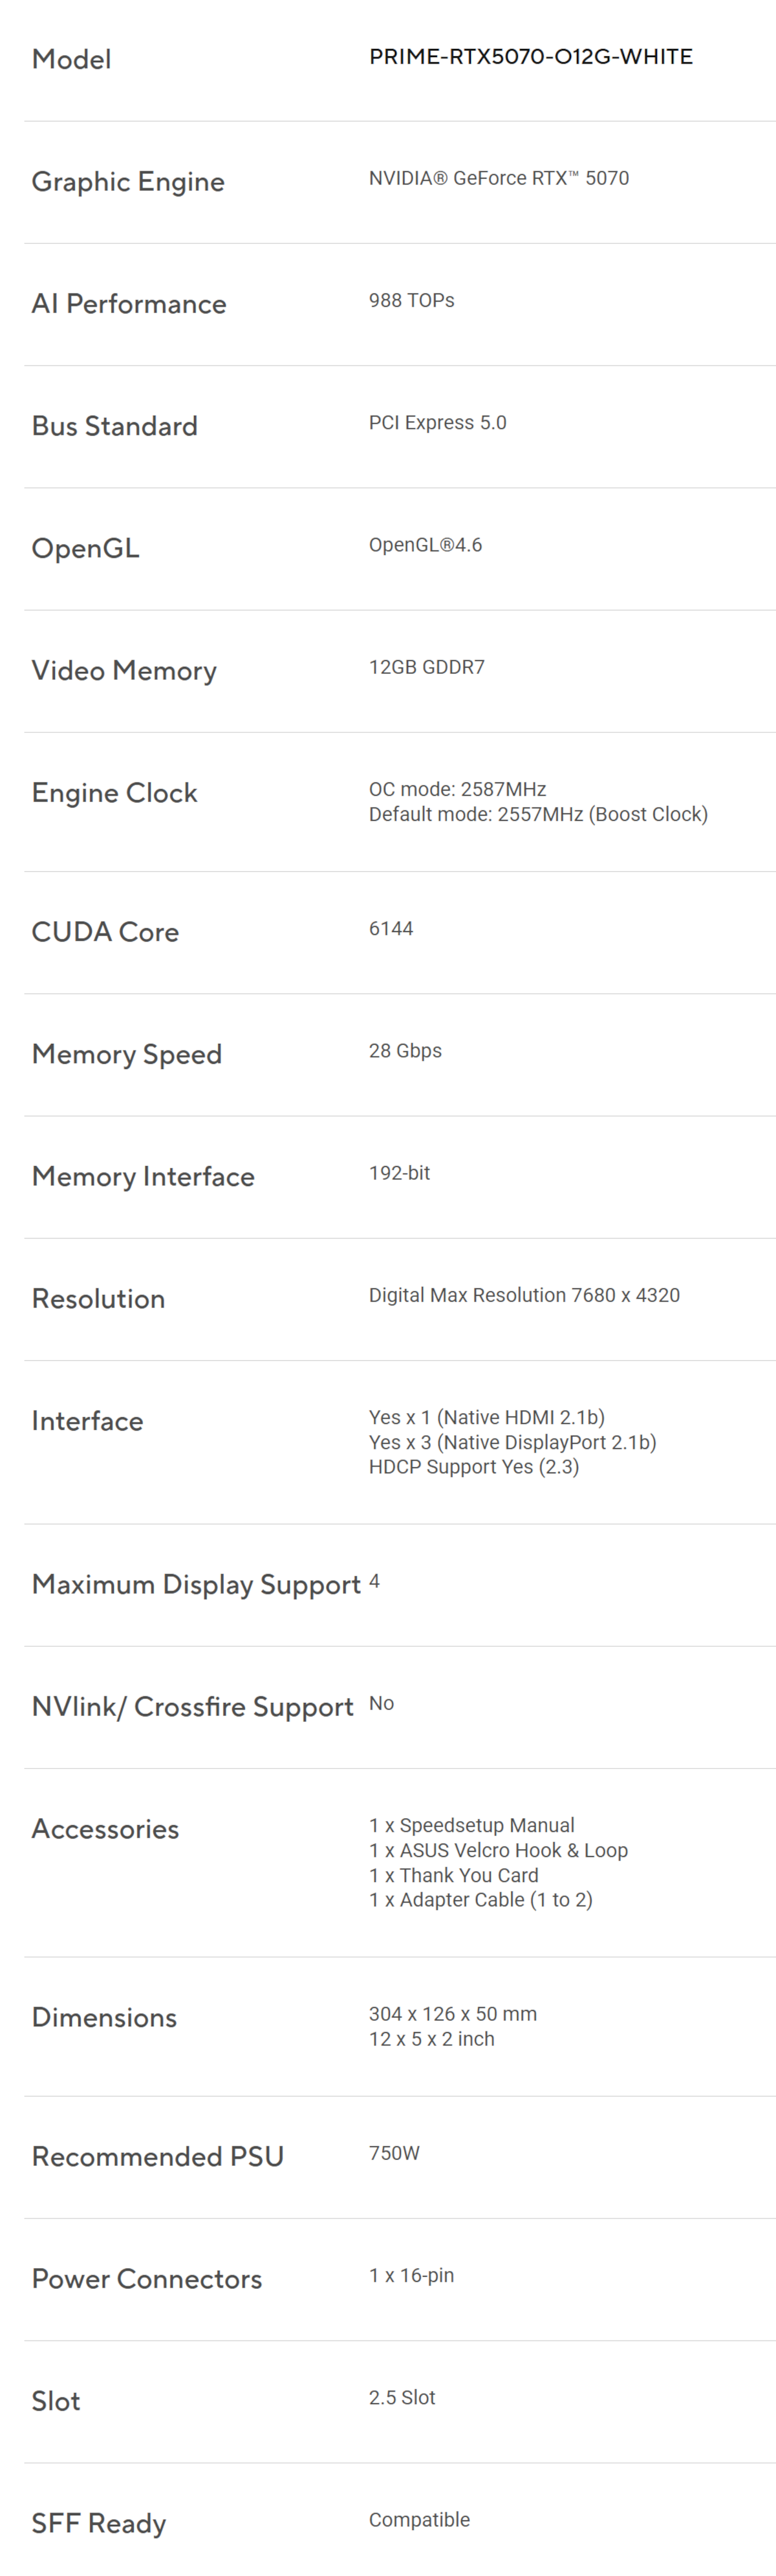Click the OpenGL 4.6 value
776x2576 pixels.
[x=425, y=545]
